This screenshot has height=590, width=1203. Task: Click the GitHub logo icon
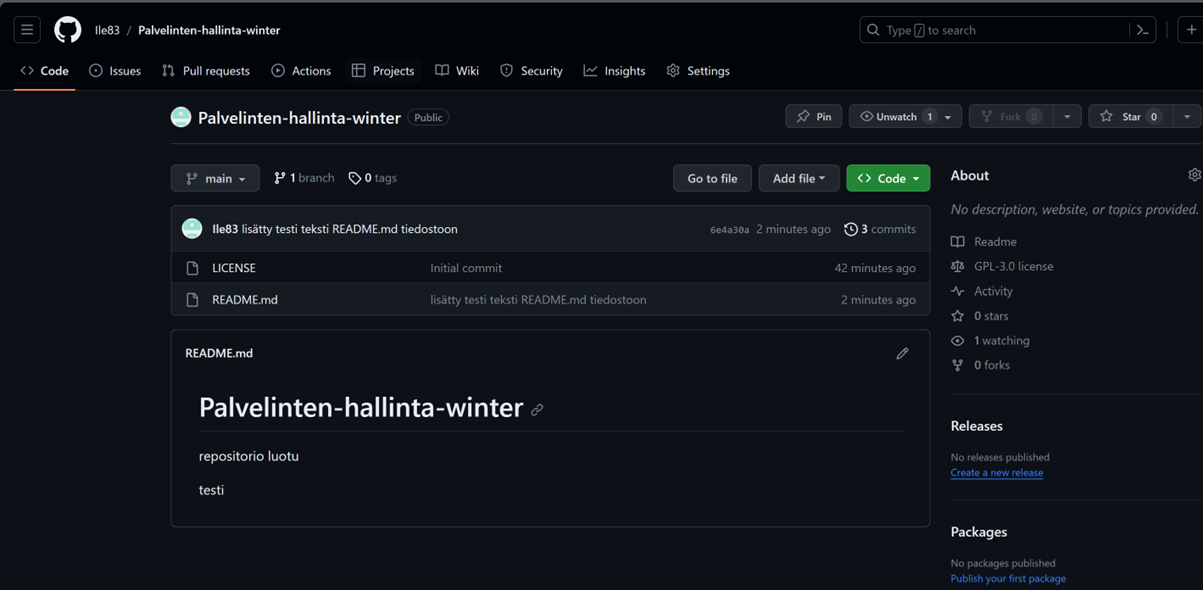click(x=68, y=30)
